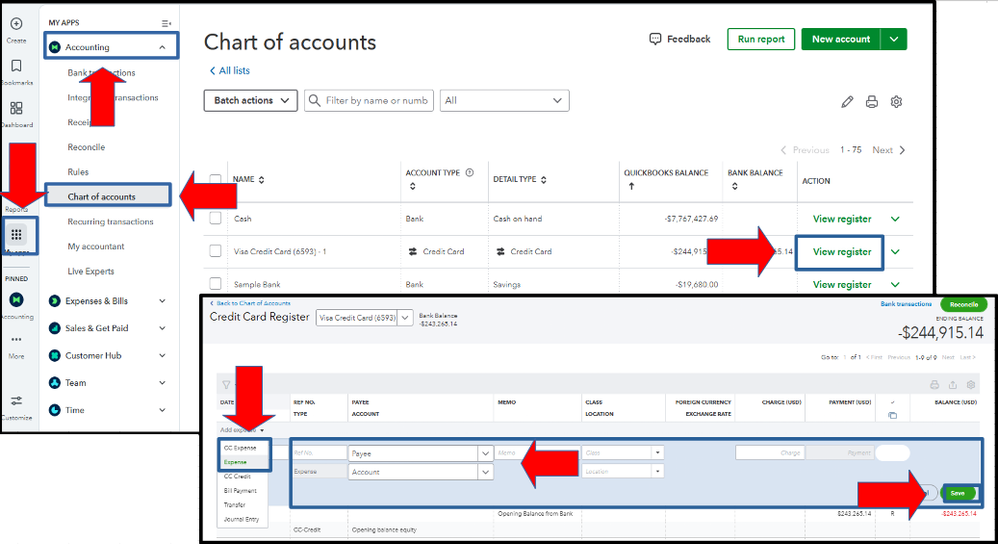Open Recurring transactions menu item
Image resolution: width=998 pixels, height=544 pixels.
[x=110, y=221]
